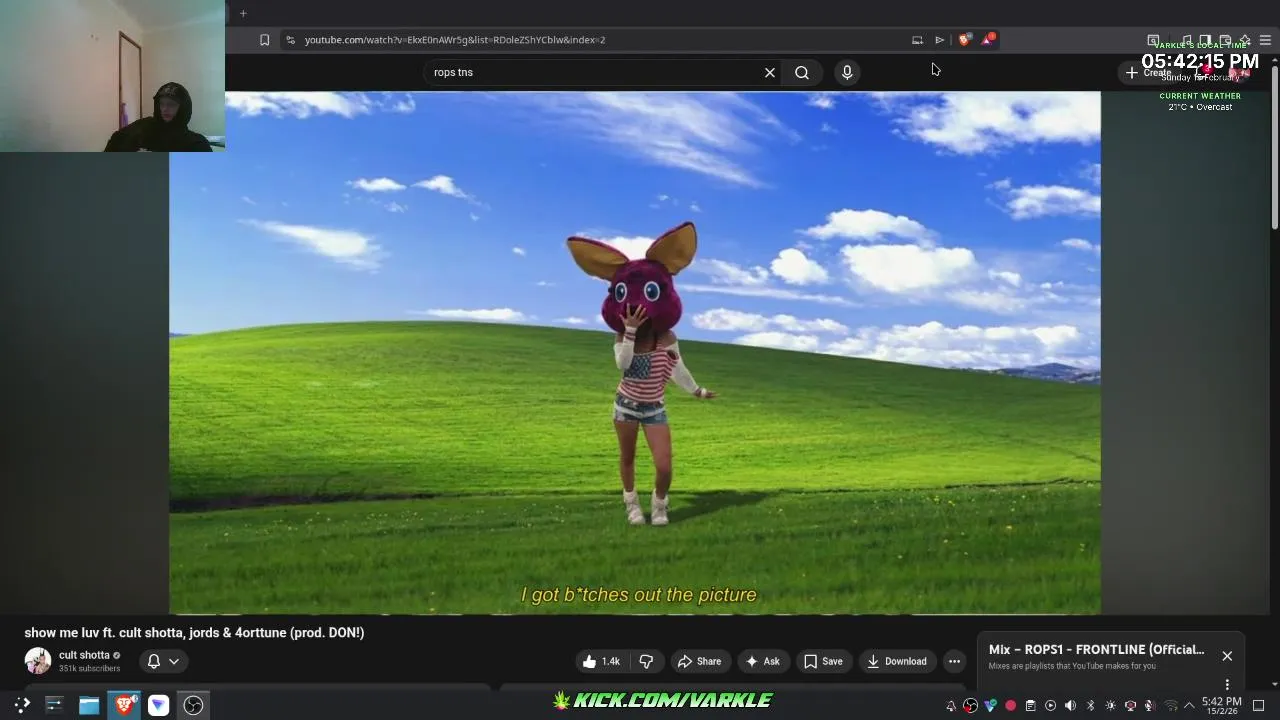The width and height of the screenshot is (1280, 720).
Task: Open the browser hamburger menu
Action: 1265,40
